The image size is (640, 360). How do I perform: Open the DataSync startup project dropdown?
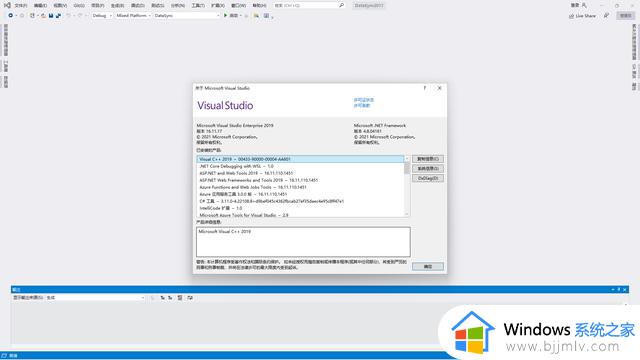pyautogui.click(x=187, y=16)
